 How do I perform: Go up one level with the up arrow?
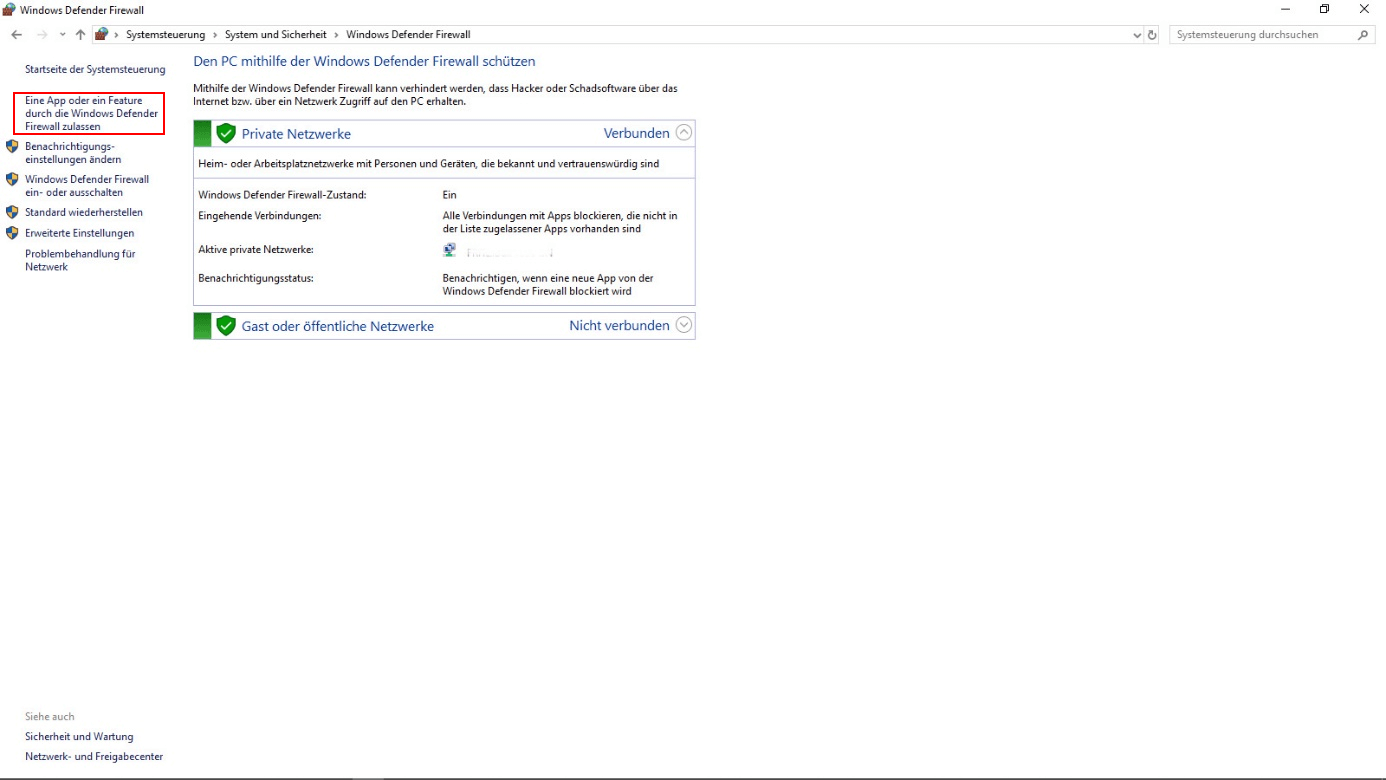pos(80,34)
